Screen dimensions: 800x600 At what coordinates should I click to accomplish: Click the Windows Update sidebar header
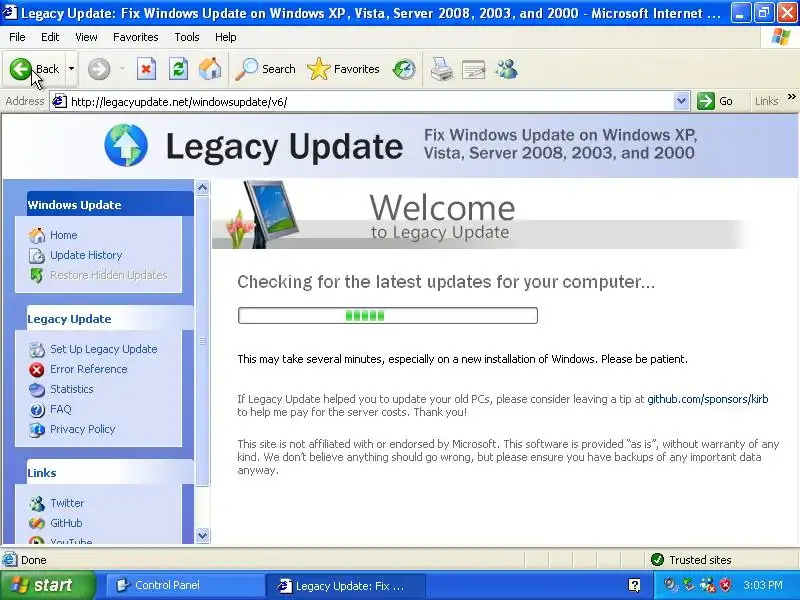(110, 205)
